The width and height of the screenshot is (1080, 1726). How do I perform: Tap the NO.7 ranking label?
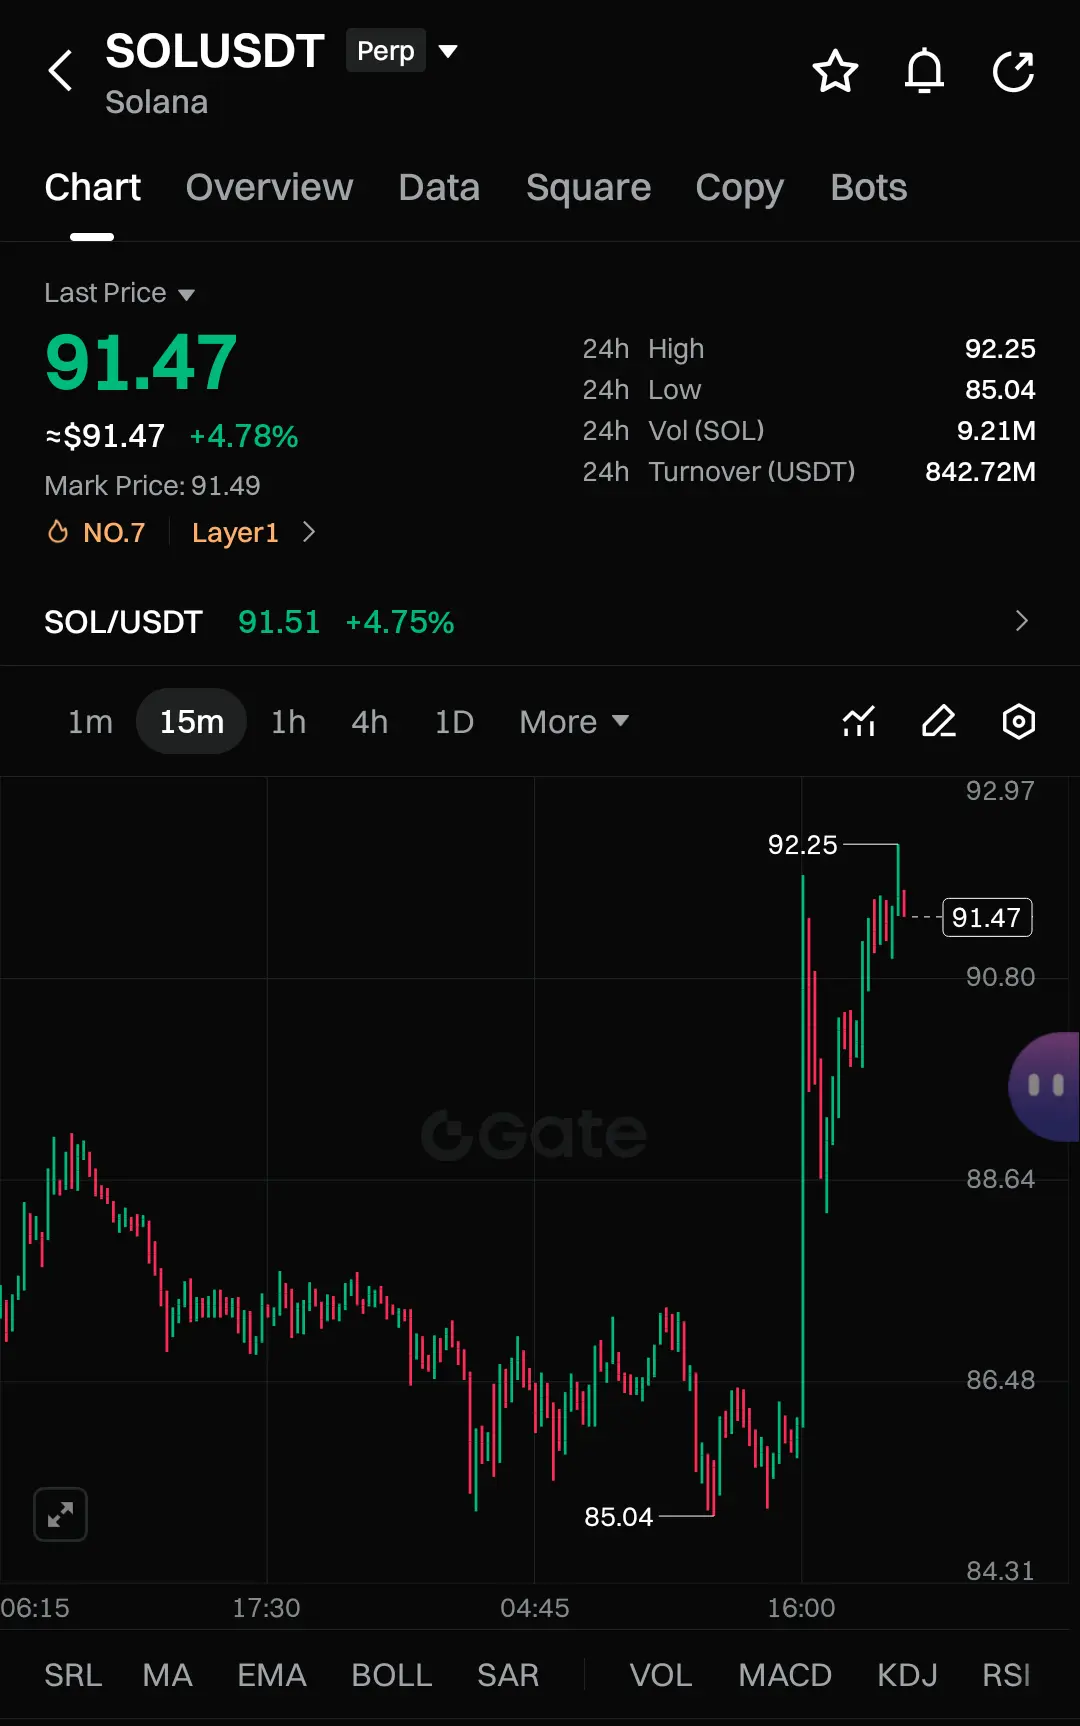(x=114, y=532)
